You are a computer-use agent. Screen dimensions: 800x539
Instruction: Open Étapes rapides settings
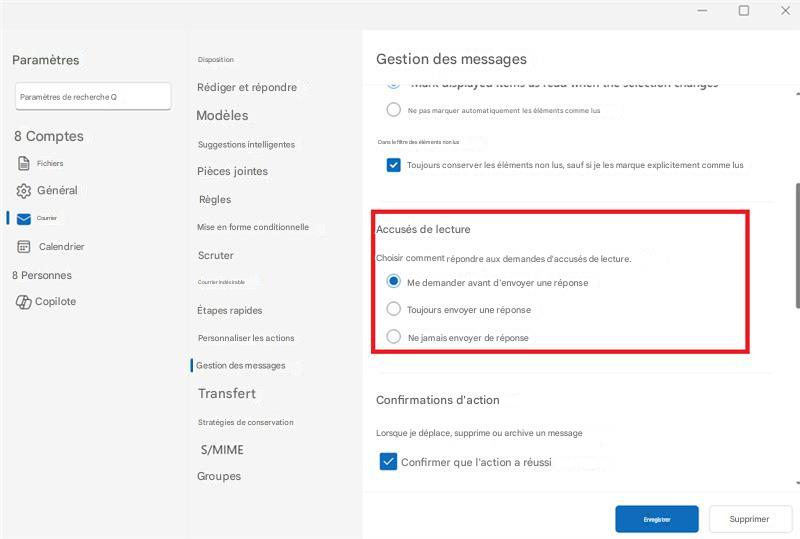tap(230, 310)
